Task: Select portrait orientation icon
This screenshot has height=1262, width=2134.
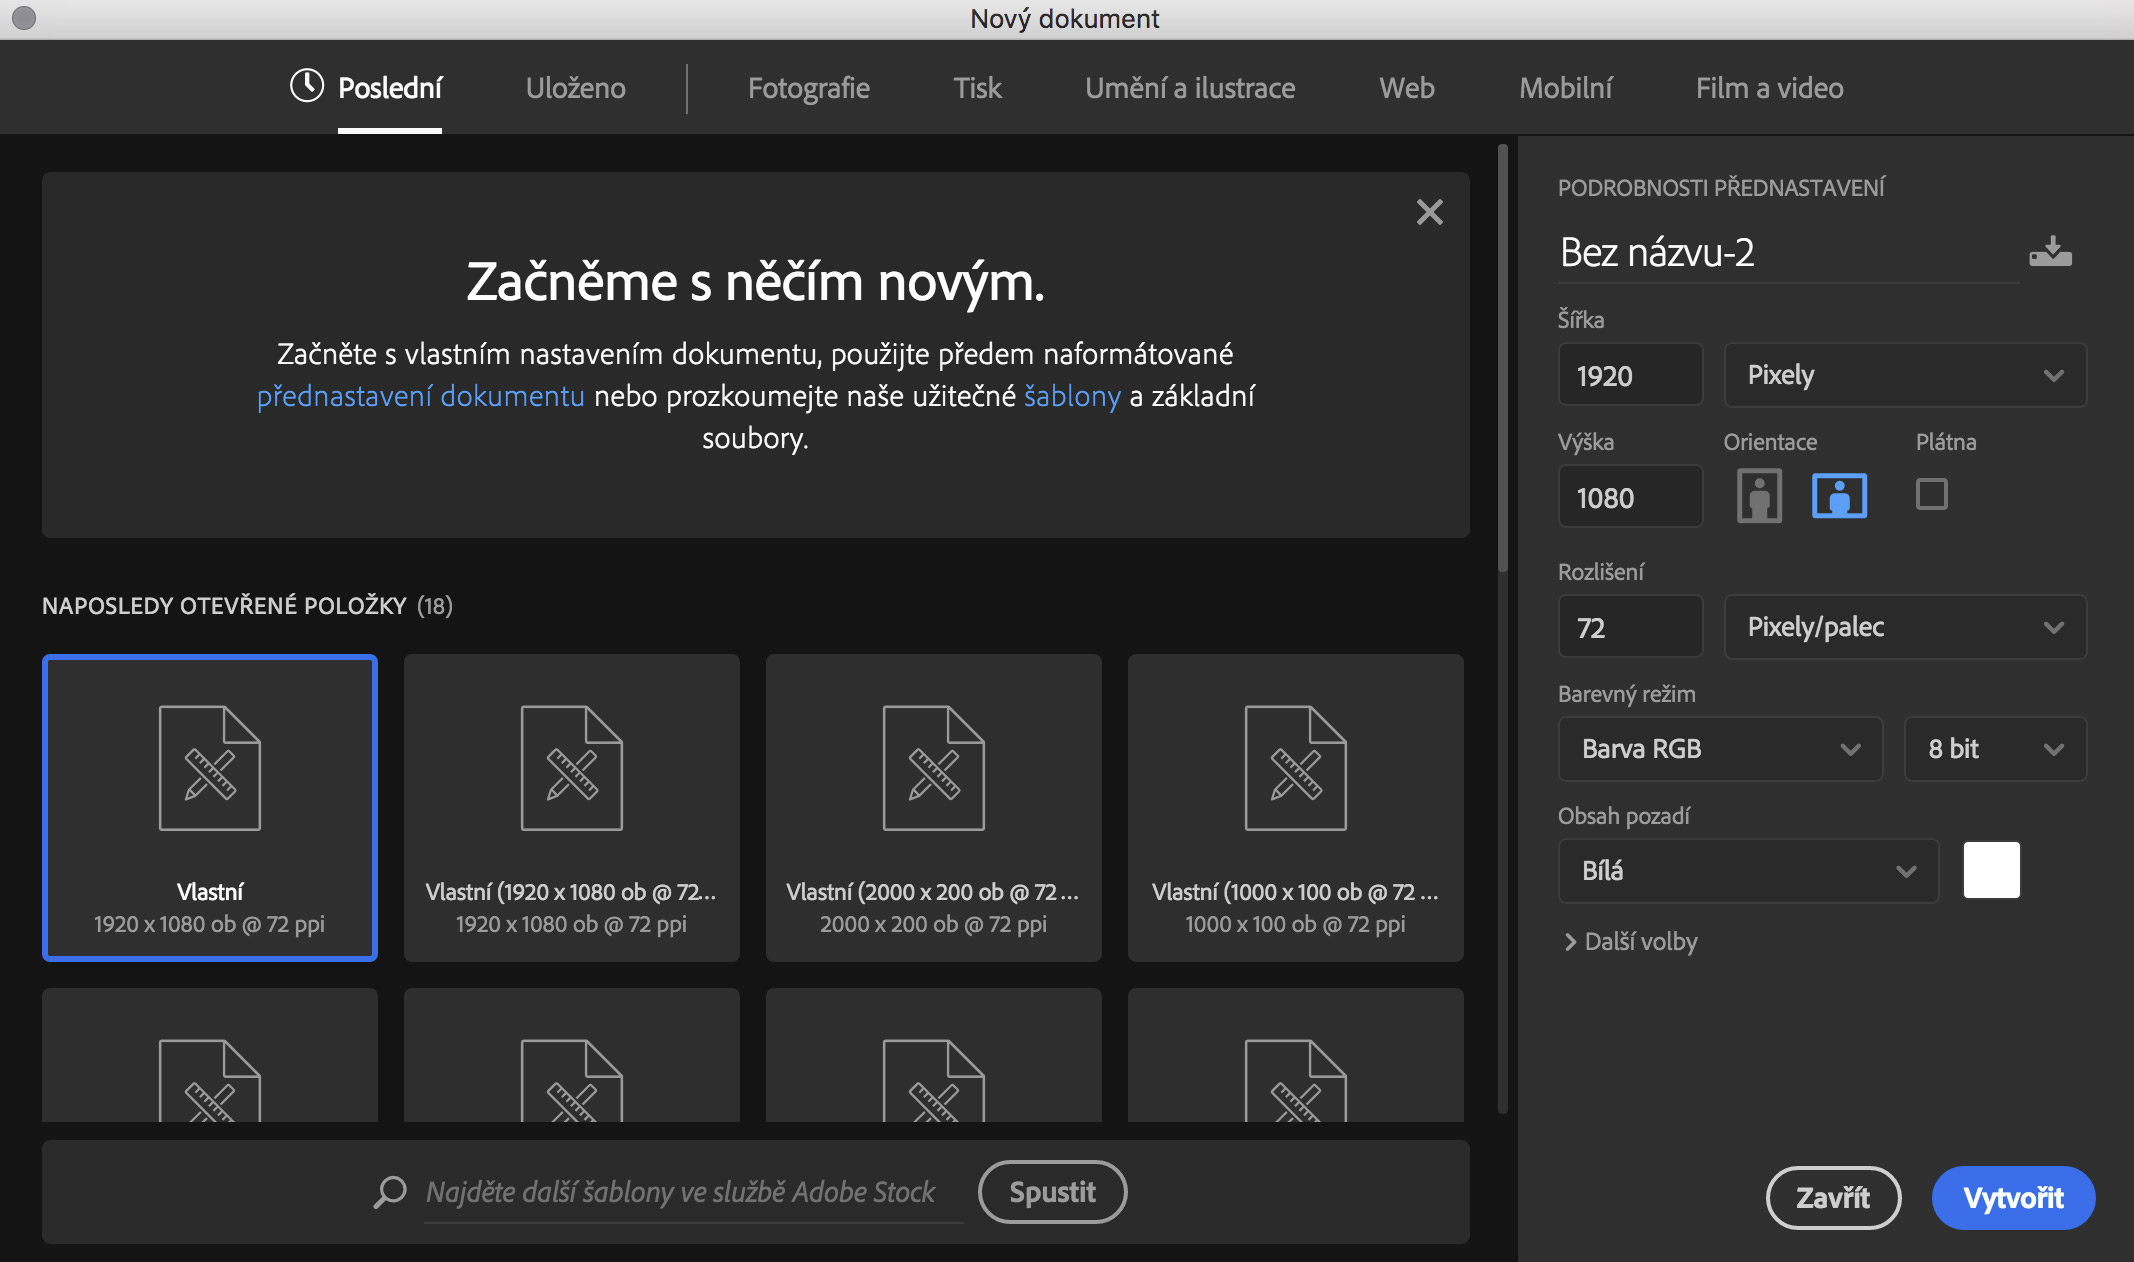Action: [1759, 496]
